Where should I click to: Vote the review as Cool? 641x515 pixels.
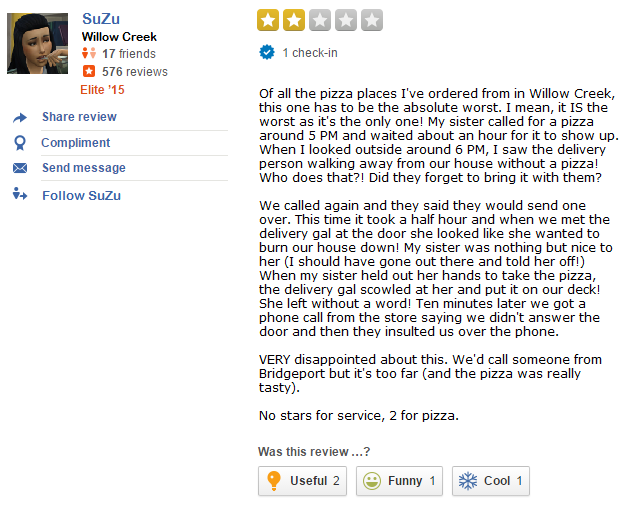click(490, 481)
